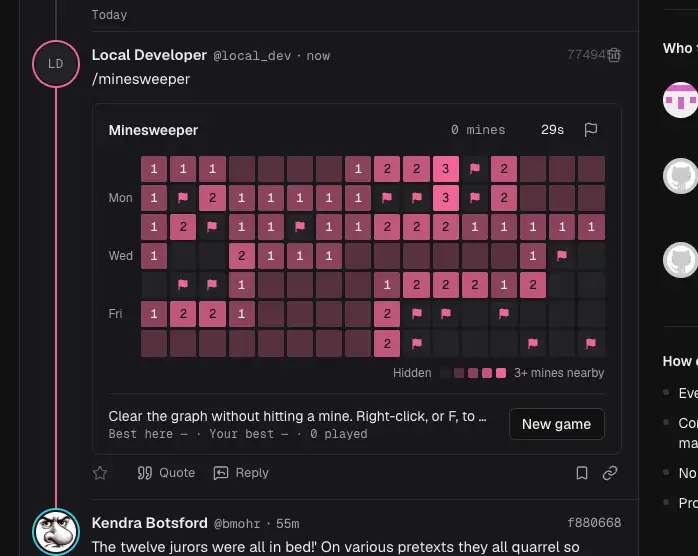This screenshot has height=556, width=698.
Task: Reveal hidden cell above the Fri row's first 1
Action: 154,285
